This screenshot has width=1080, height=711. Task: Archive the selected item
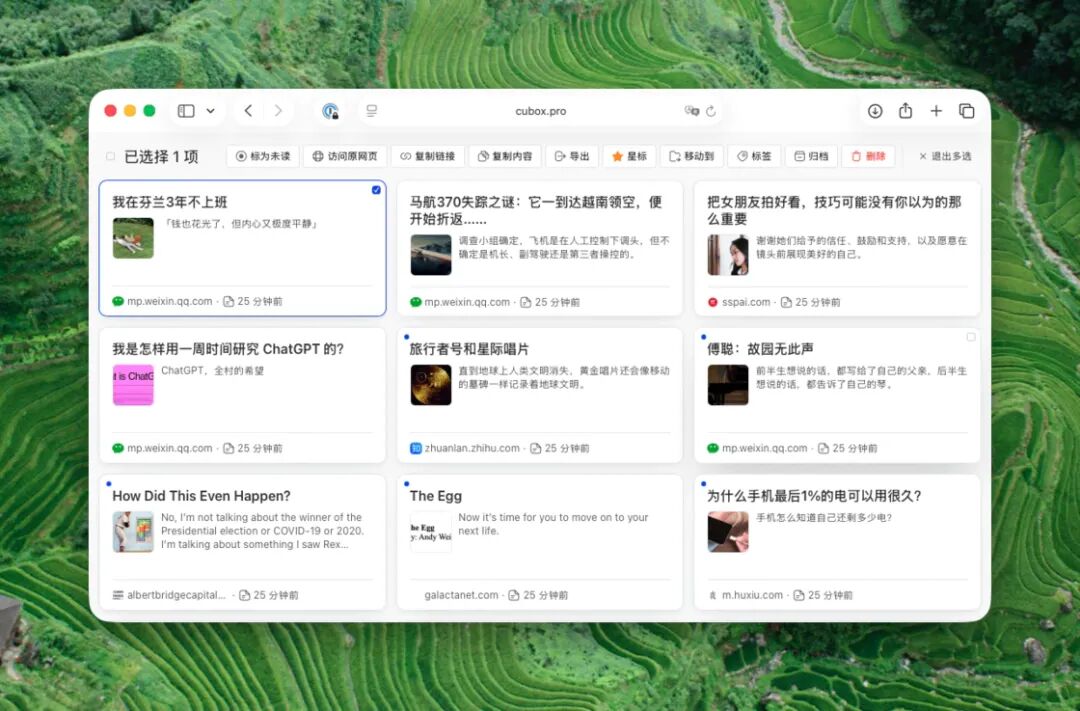point(811,156)
